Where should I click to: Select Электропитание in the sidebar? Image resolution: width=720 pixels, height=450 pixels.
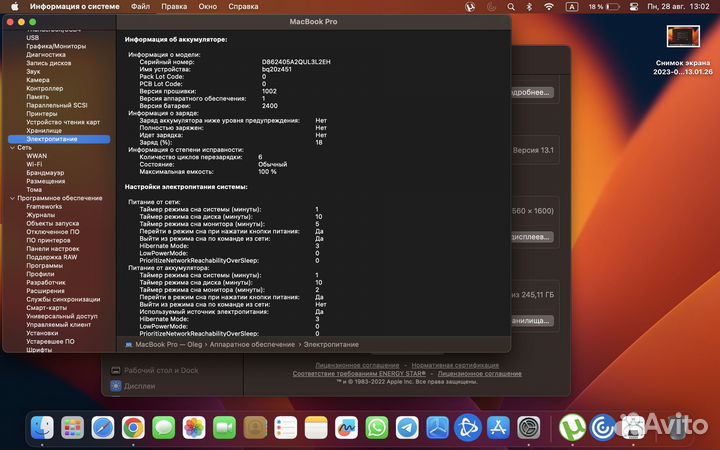59,139
